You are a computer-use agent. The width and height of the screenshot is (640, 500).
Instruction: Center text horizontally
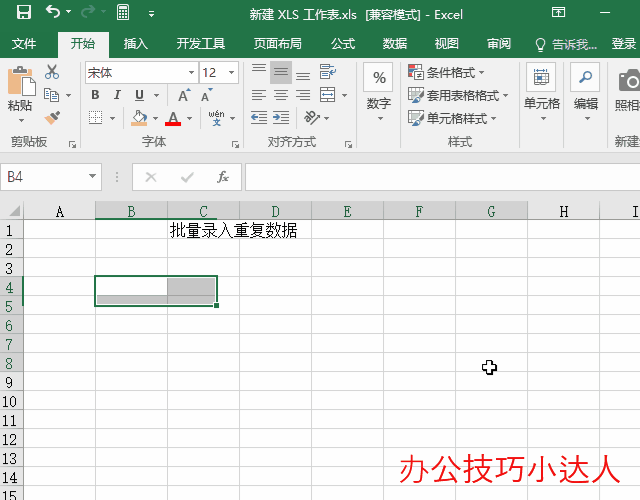pos(281,95)
